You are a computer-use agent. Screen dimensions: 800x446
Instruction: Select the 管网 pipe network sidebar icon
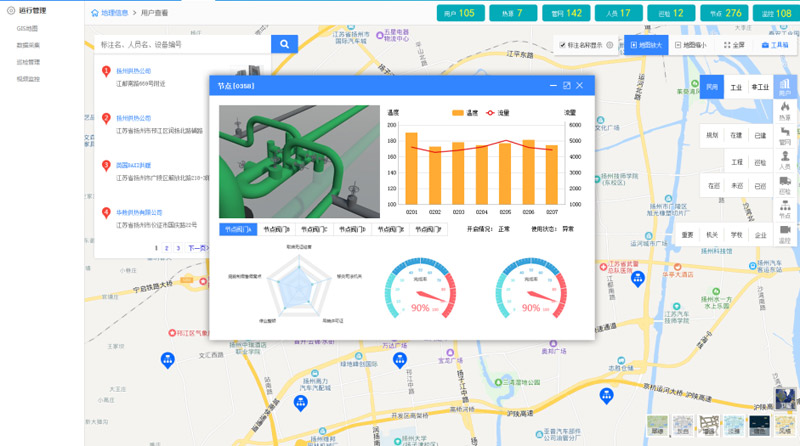785,135
